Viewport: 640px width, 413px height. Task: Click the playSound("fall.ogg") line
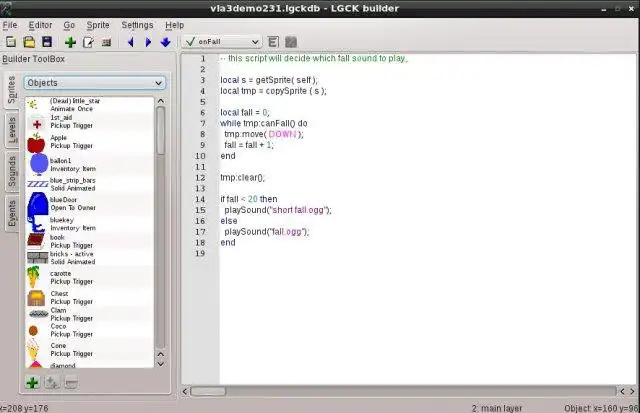point(267,232)
